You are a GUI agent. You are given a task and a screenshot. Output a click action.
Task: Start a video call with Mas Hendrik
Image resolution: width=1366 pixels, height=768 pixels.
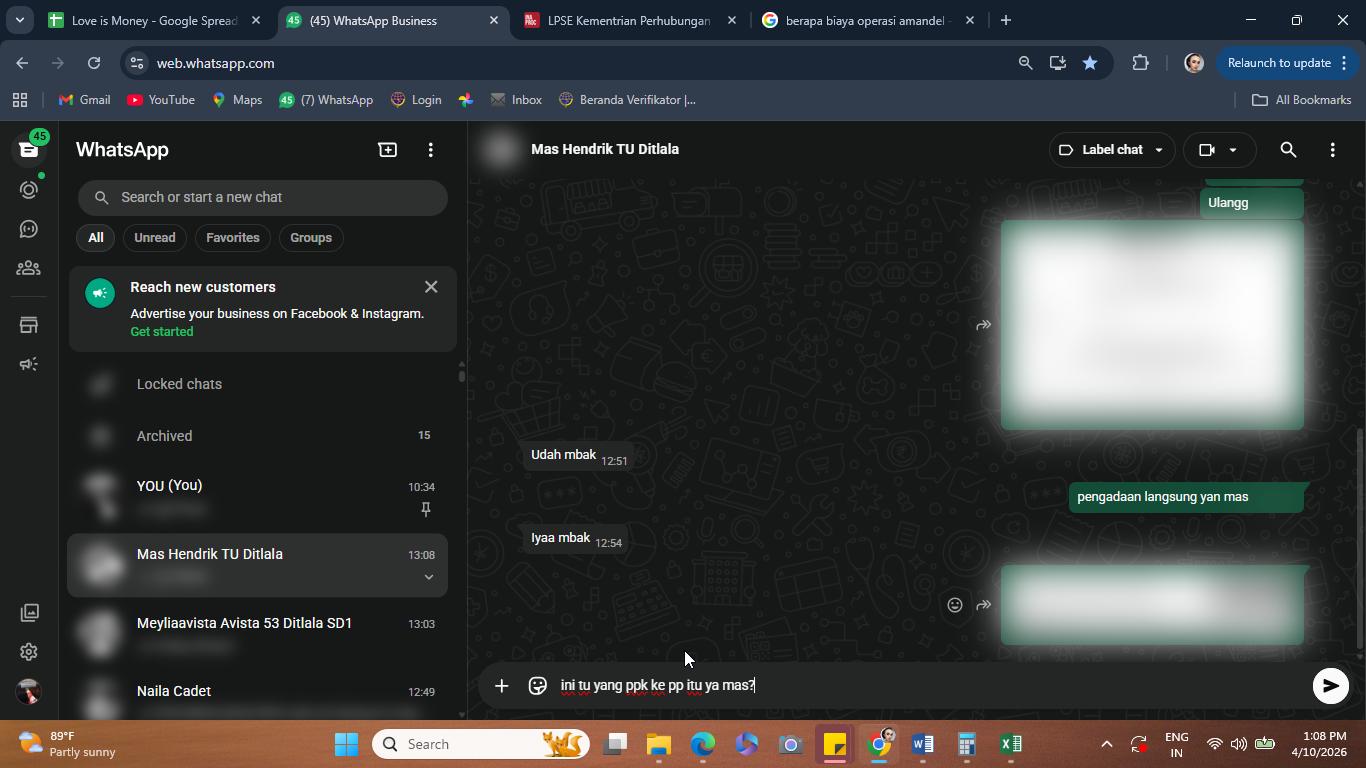tap(1207, 150)
